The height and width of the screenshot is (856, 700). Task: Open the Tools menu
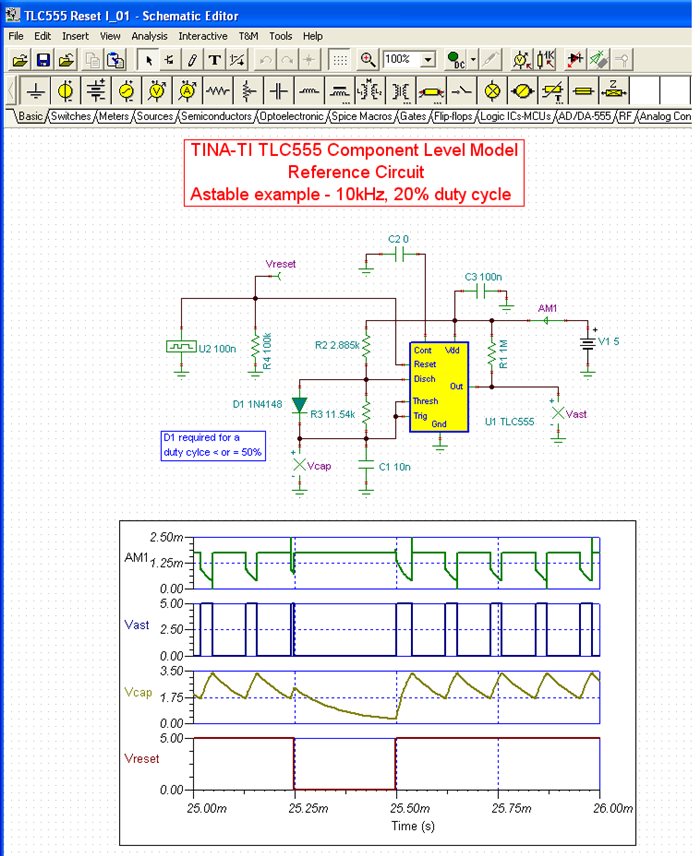point(281,36)
